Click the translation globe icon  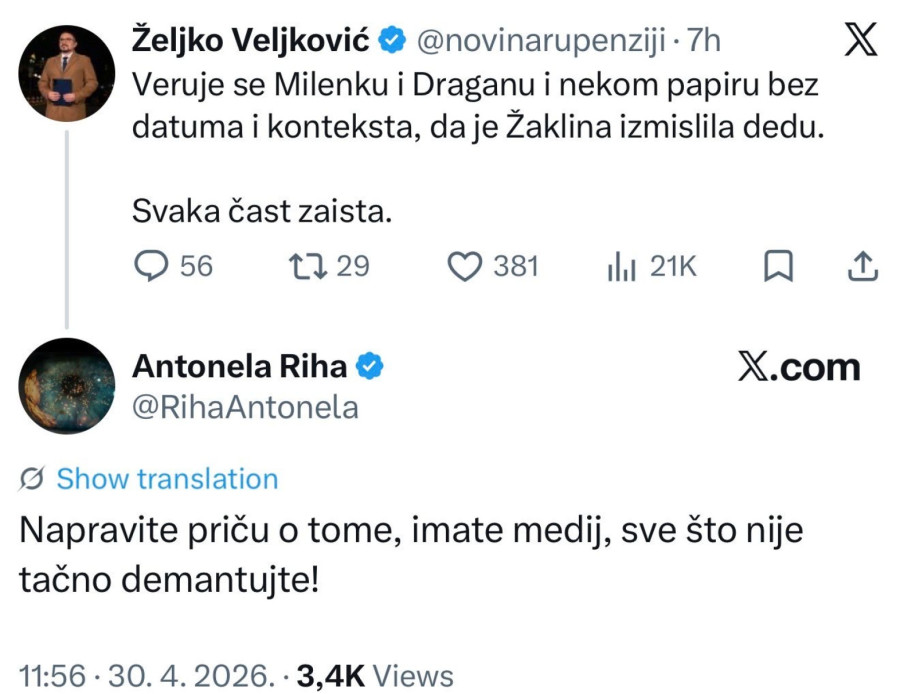(31, 478)
